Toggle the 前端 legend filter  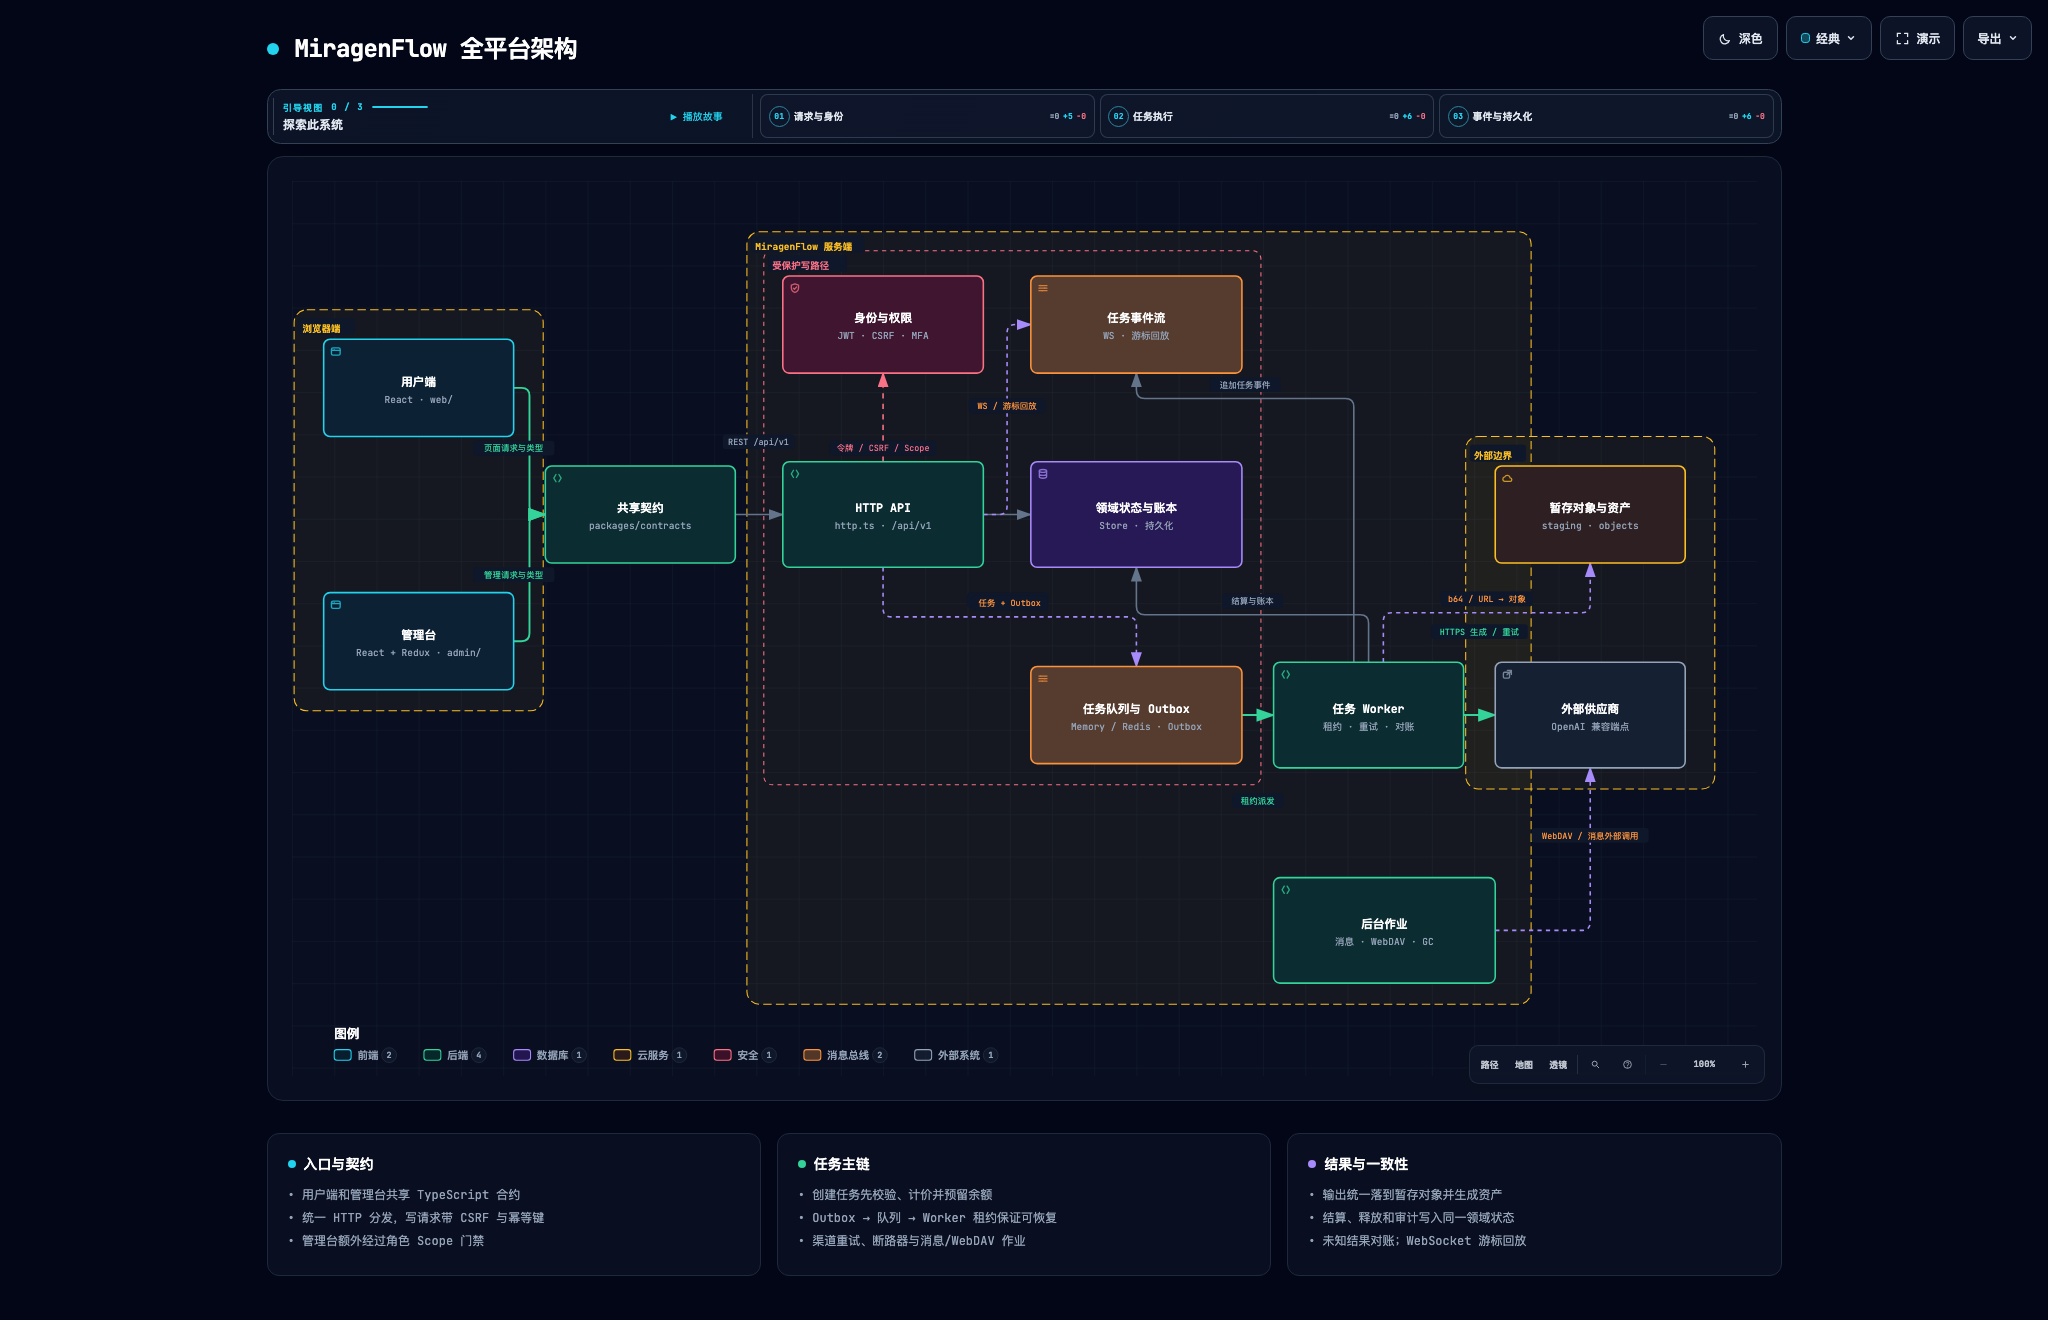[x=365, y=1055]
